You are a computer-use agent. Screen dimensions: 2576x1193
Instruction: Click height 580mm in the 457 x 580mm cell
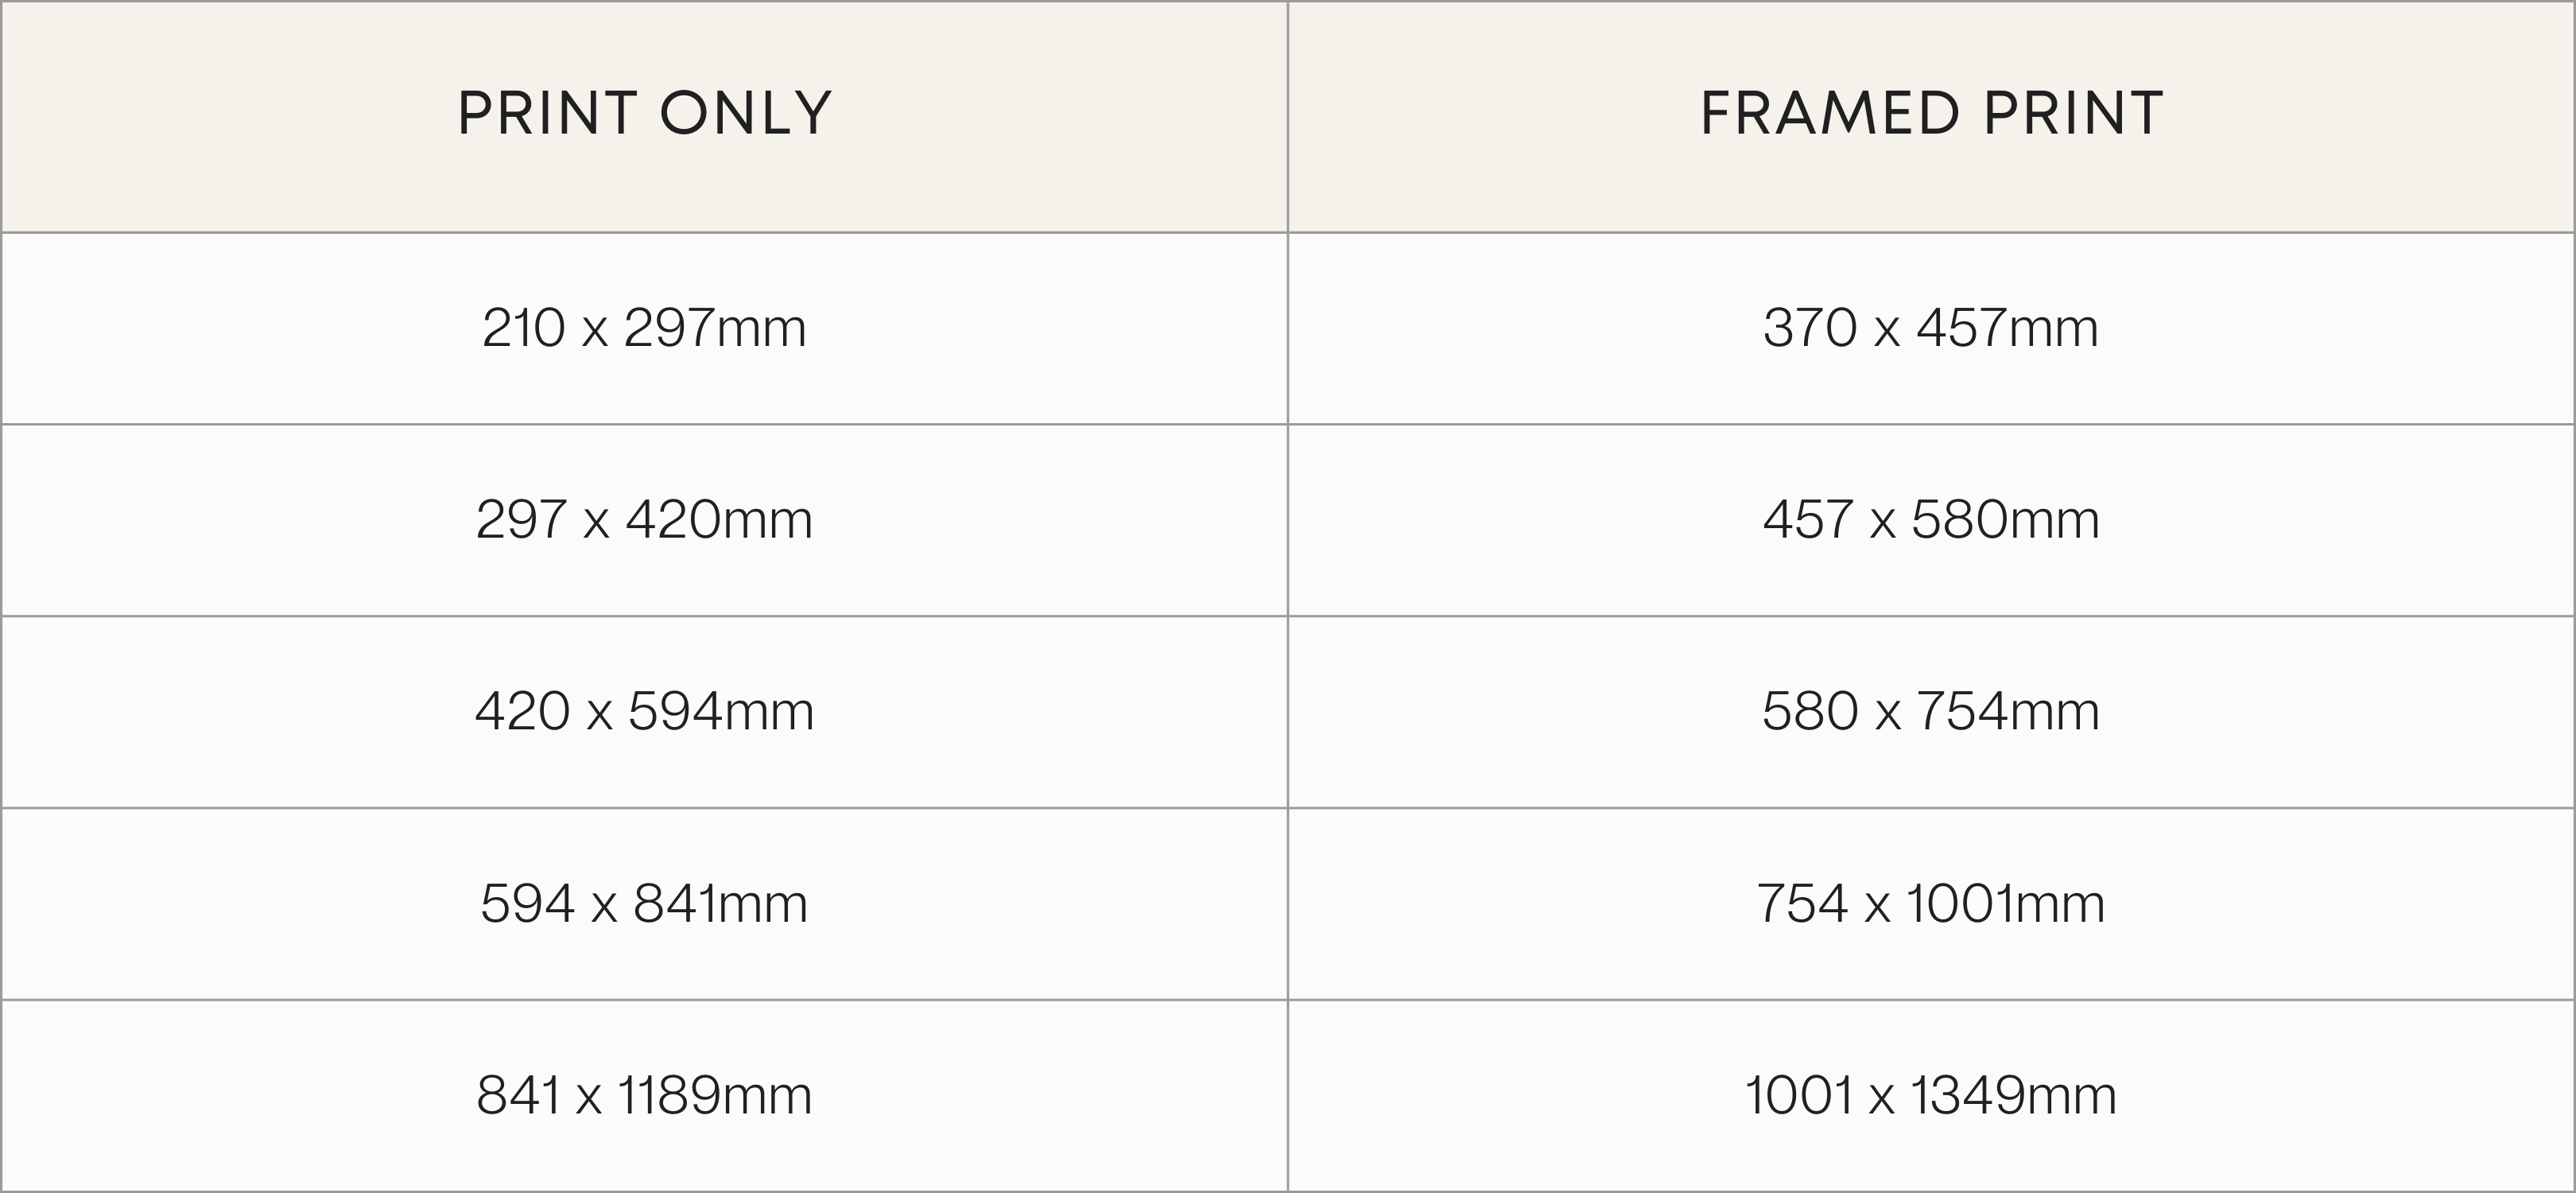2005,520
